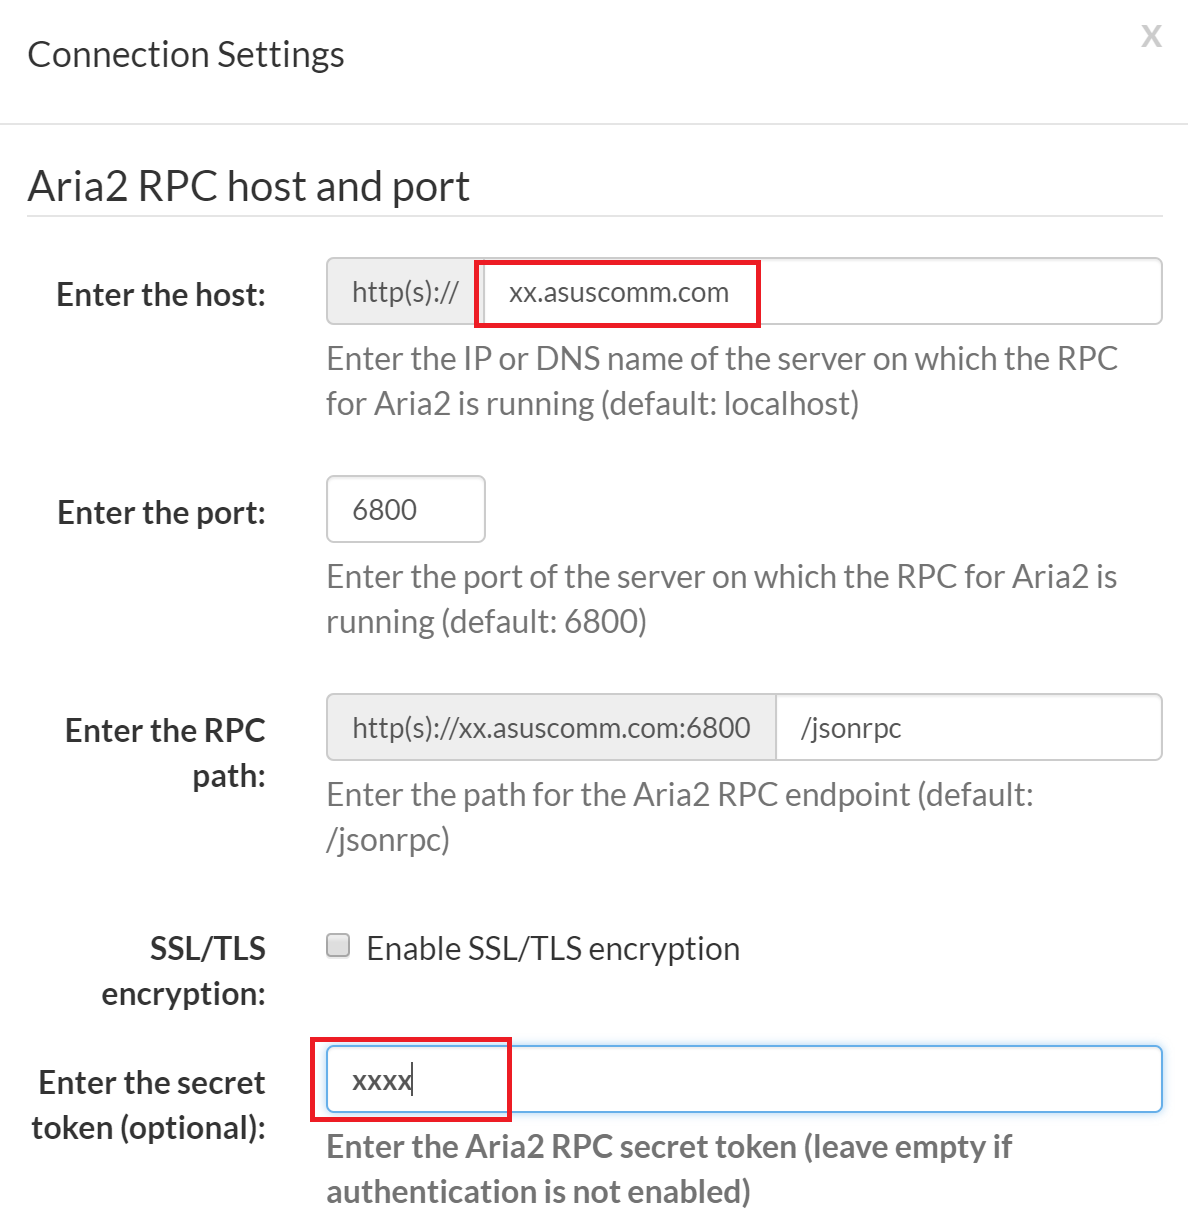This screenshot has width=1188, height=1226.
Task: Click the RPC endpoint path help text
Action: point(680,817)
